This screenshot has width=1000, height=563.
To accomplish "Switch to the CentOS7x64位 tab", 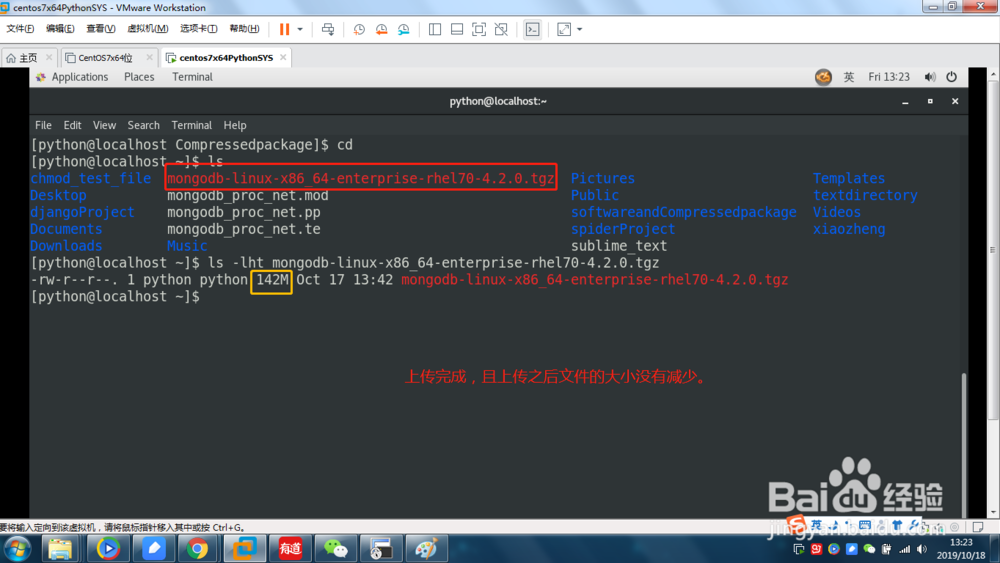I will click(x=105, y=58).
